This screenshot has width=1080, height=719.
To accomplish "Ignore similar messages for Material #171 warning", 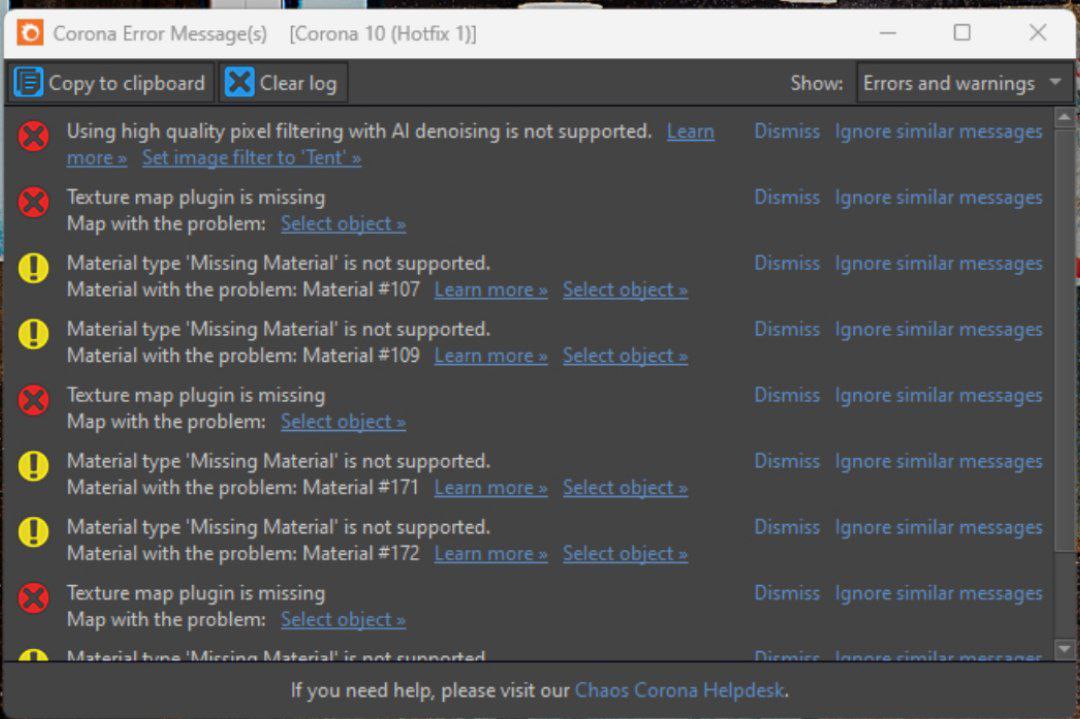I will pyautogui.click(x=938, y=461).
